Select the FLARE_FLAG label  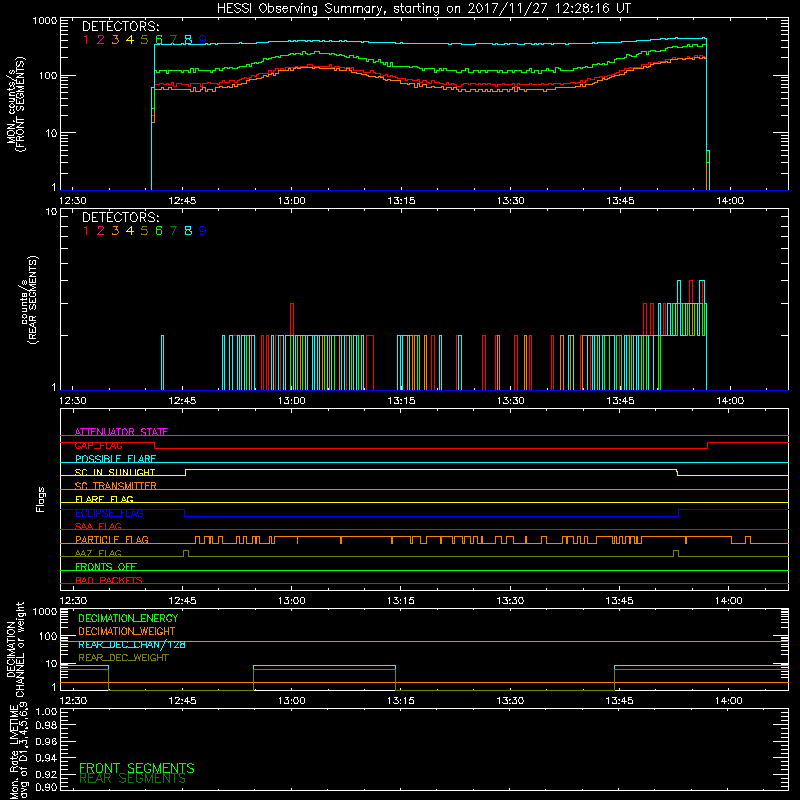pos(104,499)
